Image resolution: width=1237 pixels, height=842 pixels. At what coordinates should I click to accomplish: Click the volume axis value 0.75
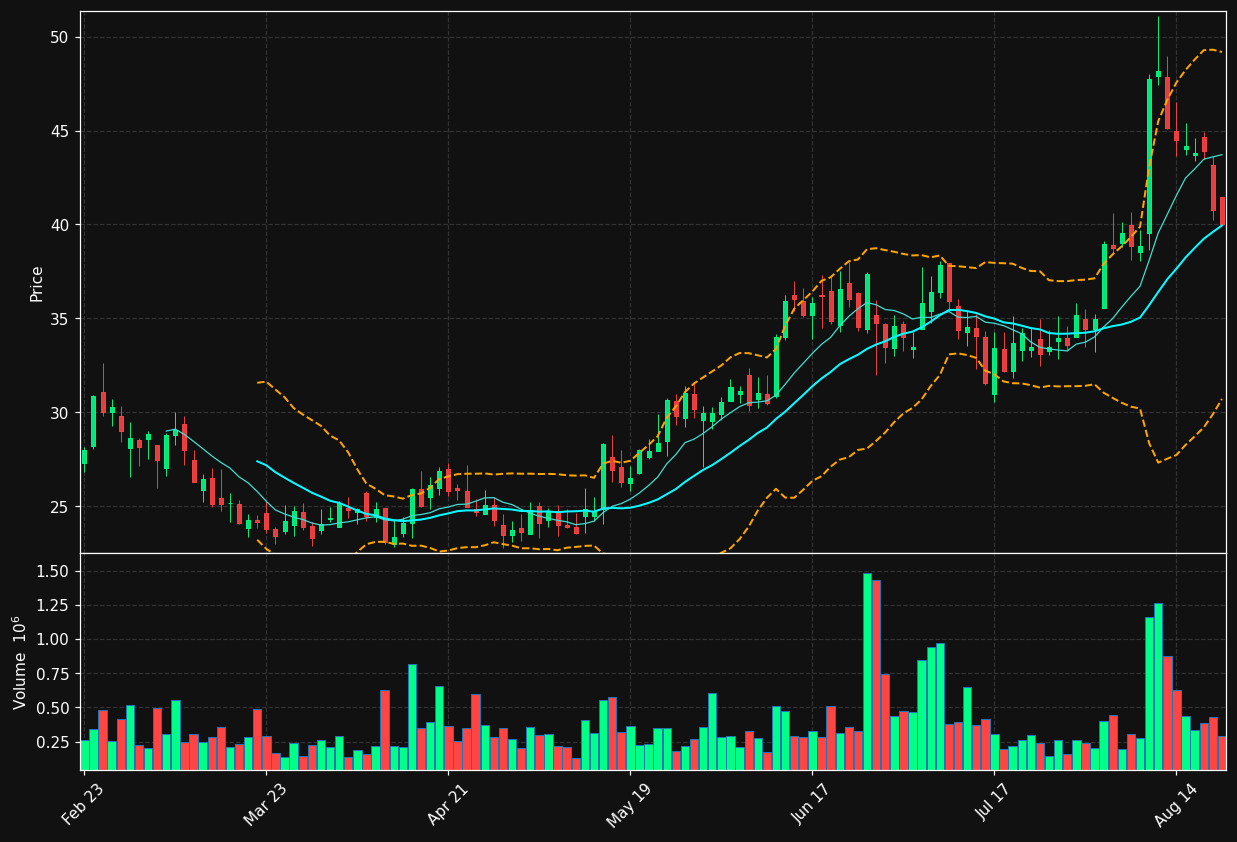tap(55, 674)
